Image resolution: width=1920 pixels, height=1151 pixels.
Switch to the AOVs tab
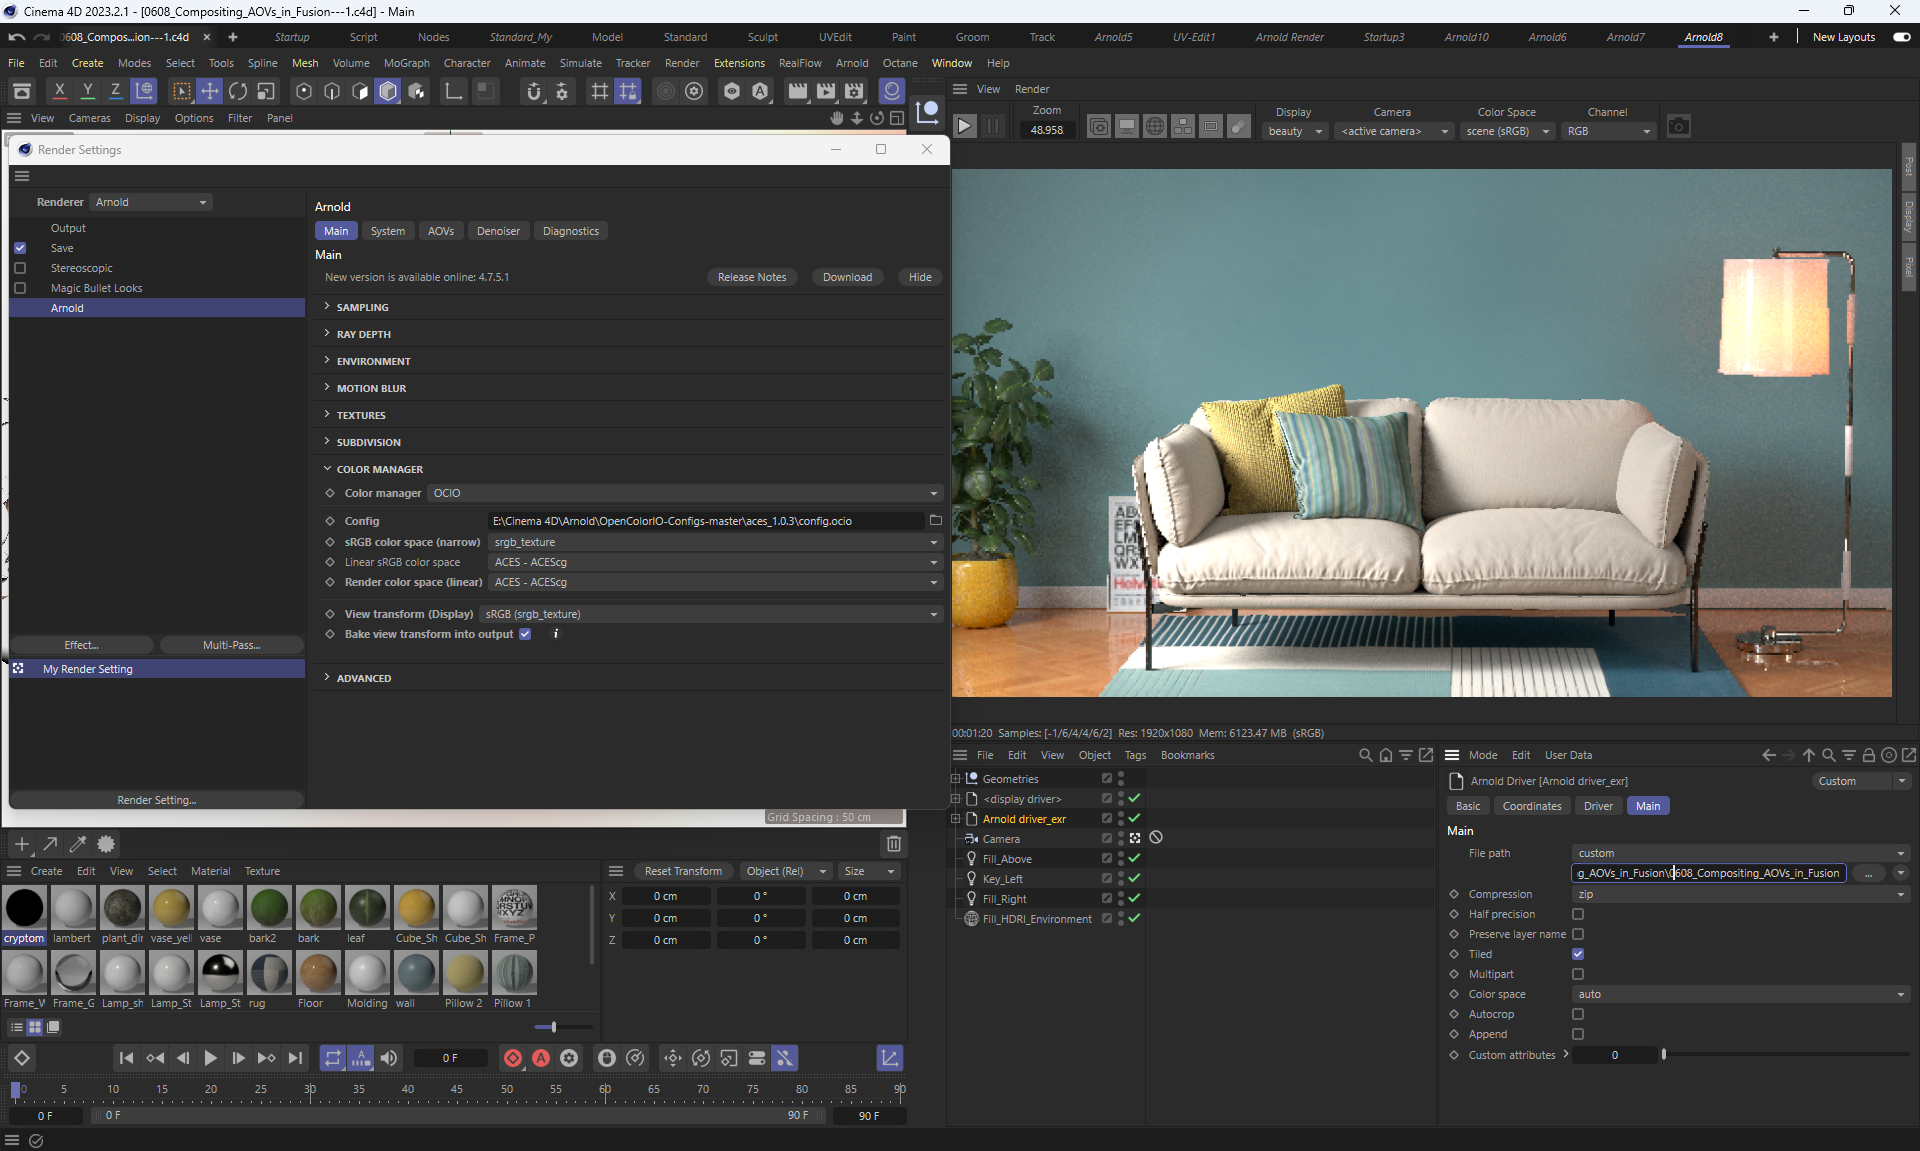440,231
